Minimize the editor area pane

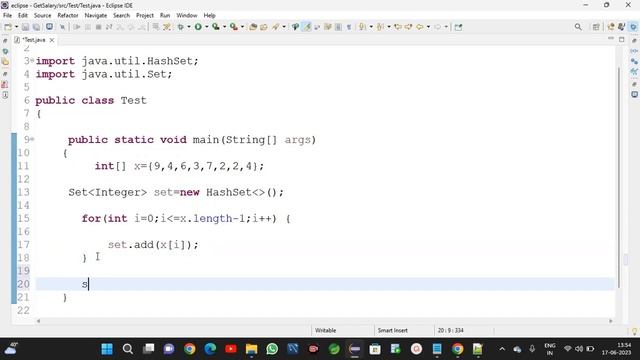click(x=611, y=39)
